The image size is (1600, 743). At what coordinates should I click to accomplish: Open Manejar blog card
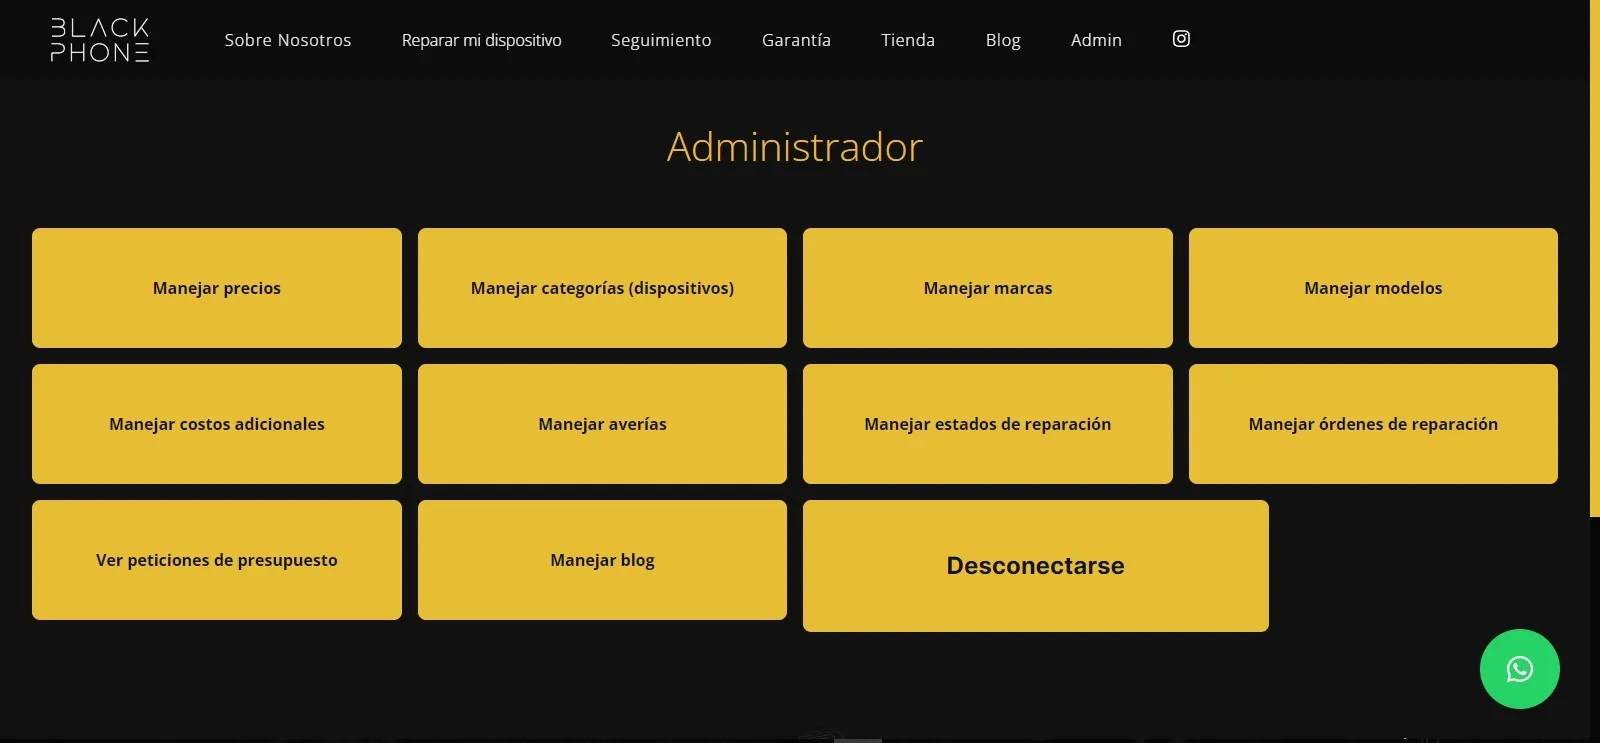pyautogui.click(x=602, y=560)
